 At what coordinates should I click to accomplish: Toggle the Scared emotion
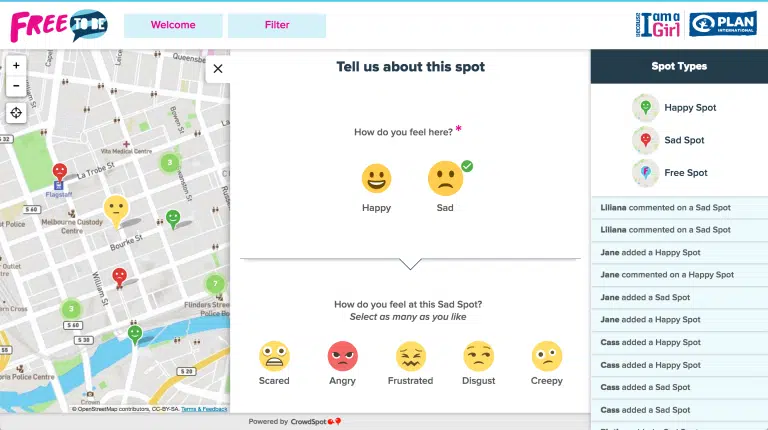(274, 356)
